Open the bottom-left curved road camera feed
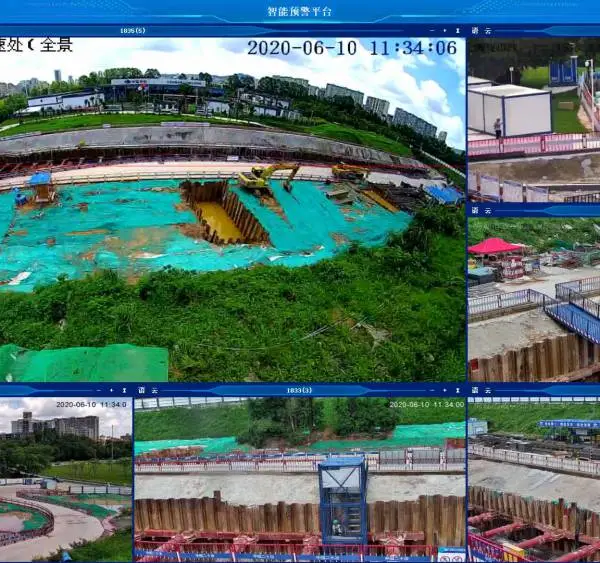The image size is (600, 563). coord(66,479)
